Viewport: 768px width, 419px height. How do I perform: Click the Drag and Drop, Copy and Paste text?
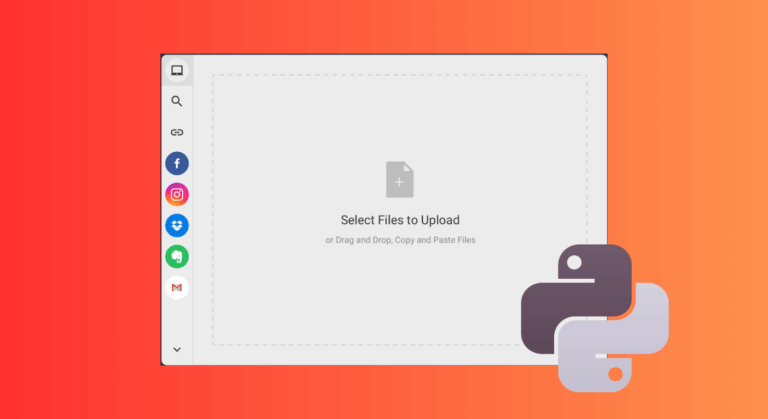tap(400, 240)
